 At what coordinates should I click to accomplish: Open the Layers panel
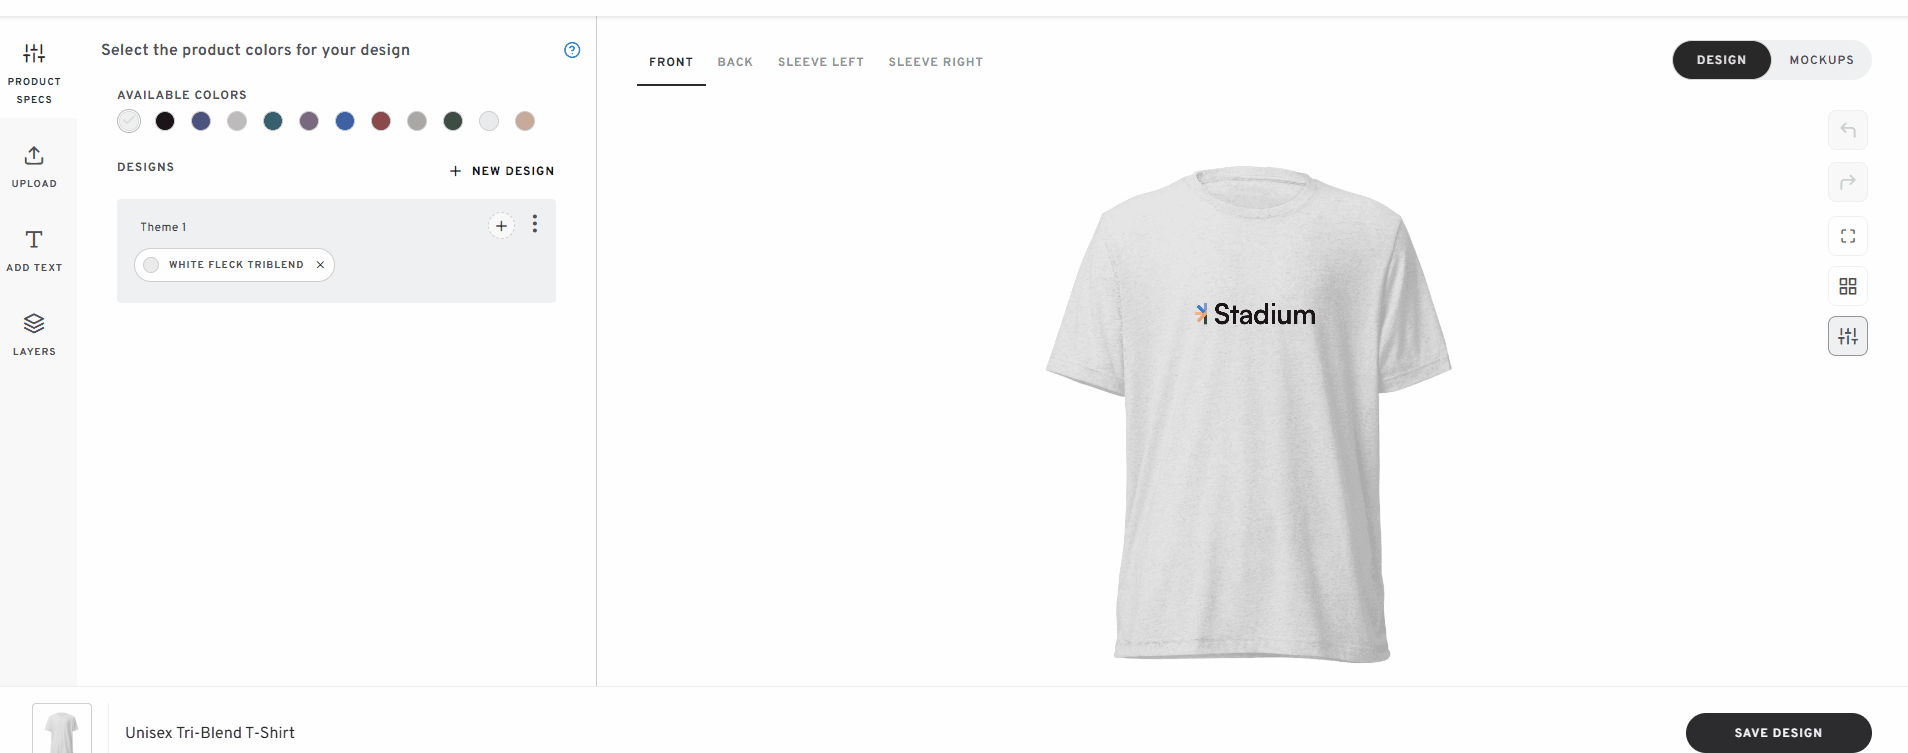[x=34, y=334]
